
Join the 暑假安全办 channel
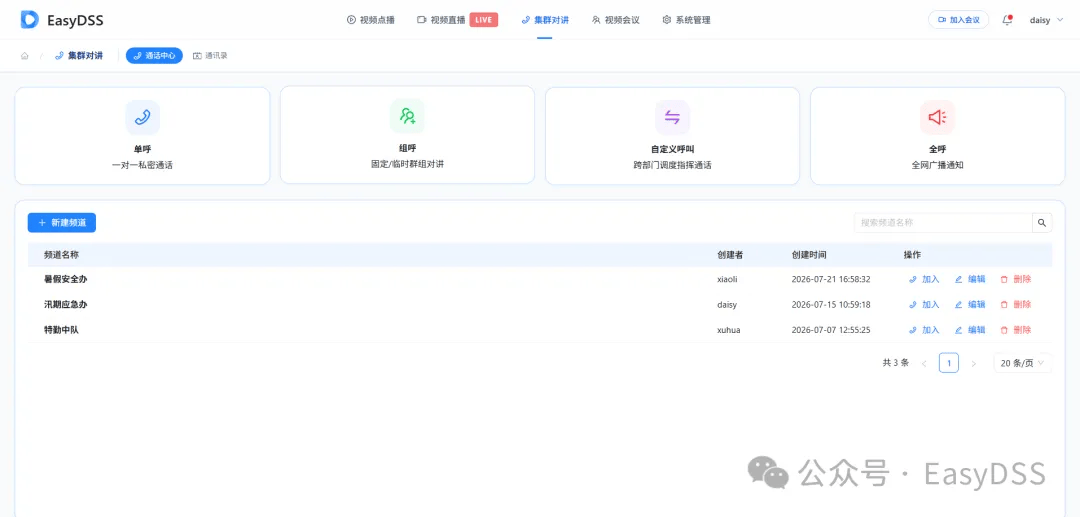(x=924, y=279)
